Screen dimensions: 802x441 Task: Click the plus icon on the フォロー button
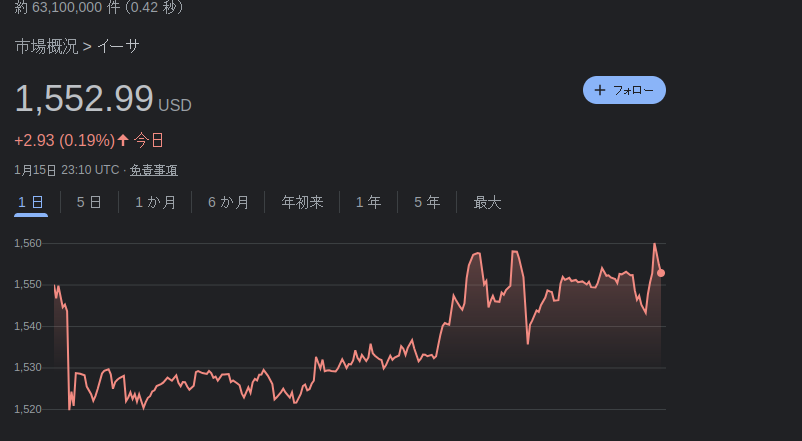click(600, 90)
